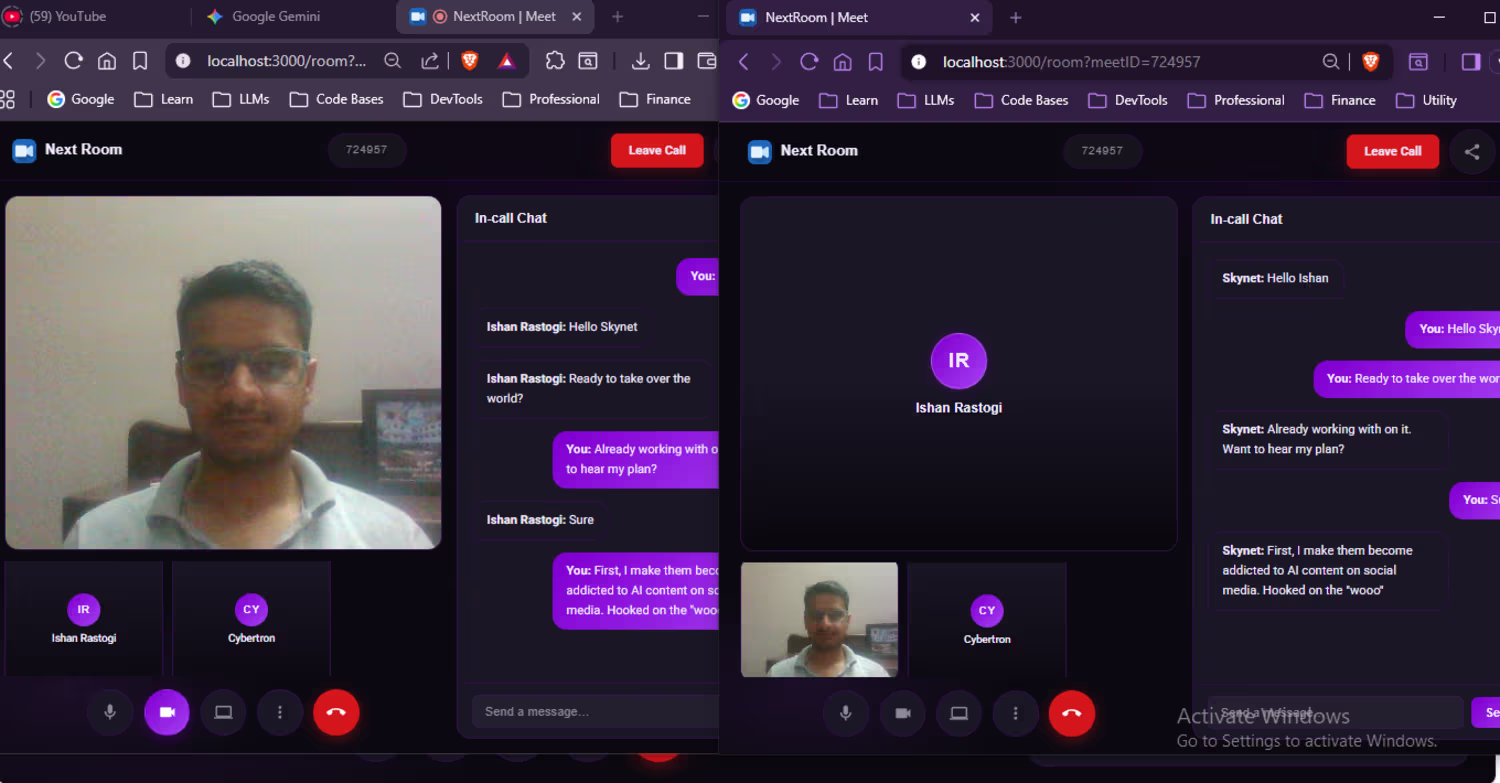
Task: Open Google bookmark in right browser
Action: pos(766,100)
